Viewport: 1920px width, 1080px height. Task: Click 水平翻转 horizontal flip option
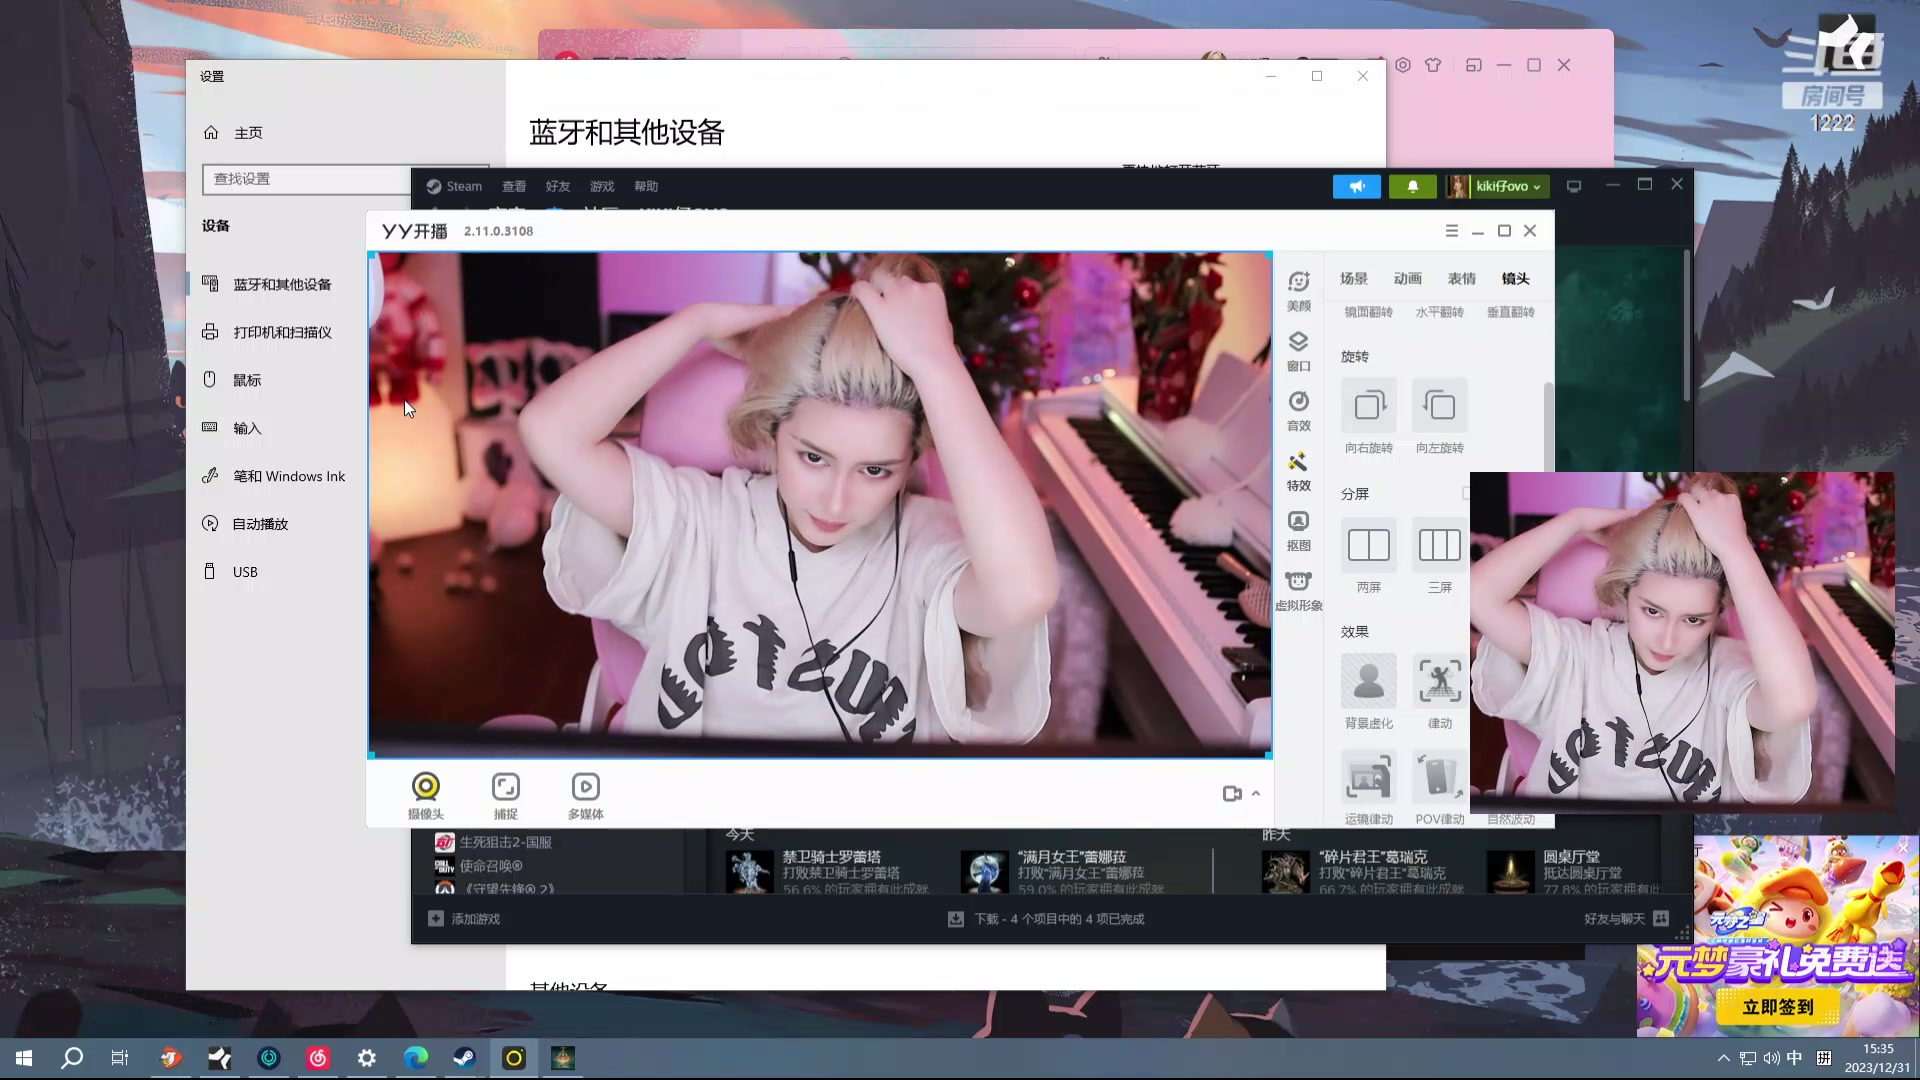[1439, 312]
